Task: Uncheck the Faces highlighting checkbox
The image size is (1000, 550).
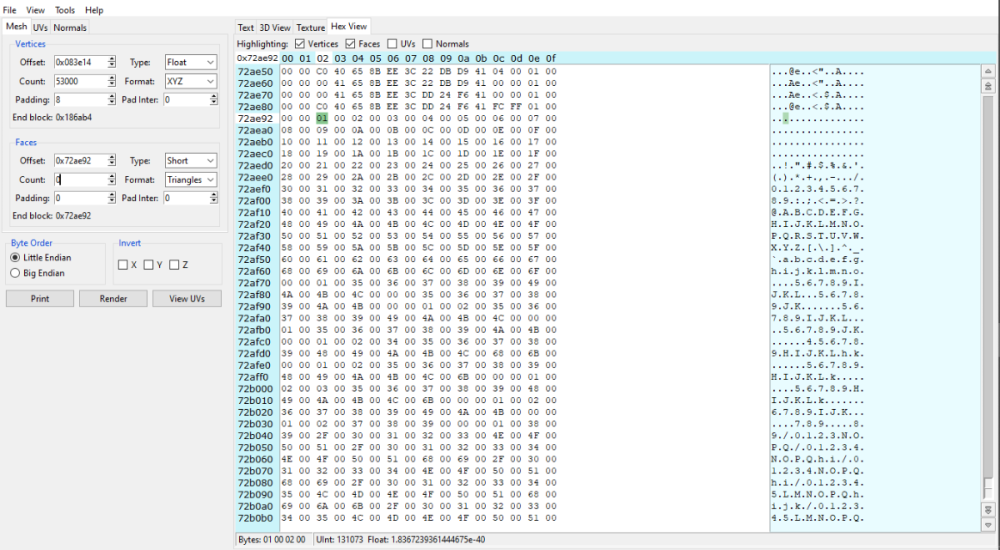Action: 350,44
